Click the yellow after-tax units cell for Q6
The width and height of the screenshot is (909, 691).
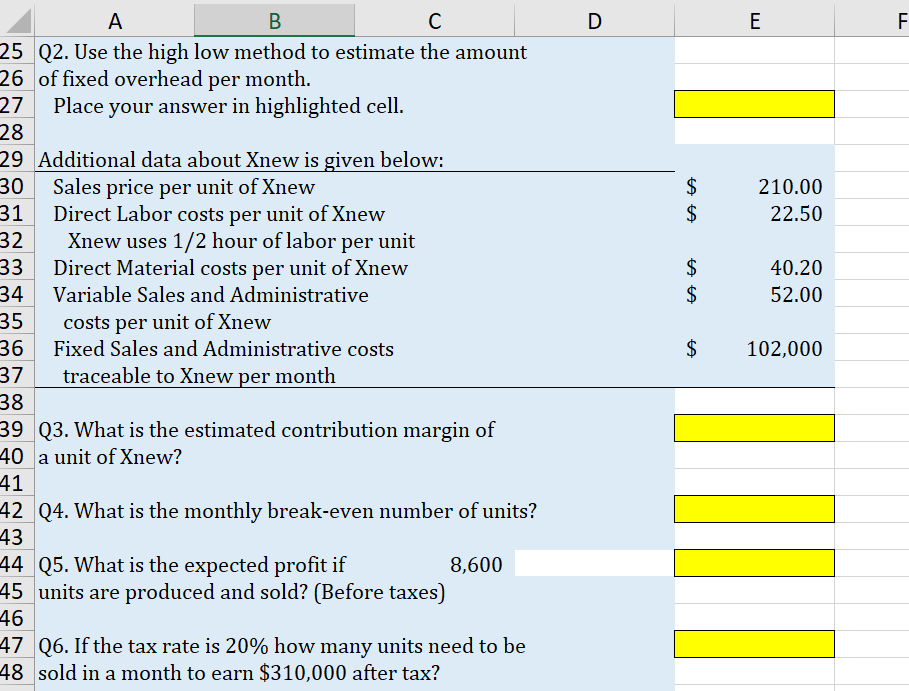754,644
